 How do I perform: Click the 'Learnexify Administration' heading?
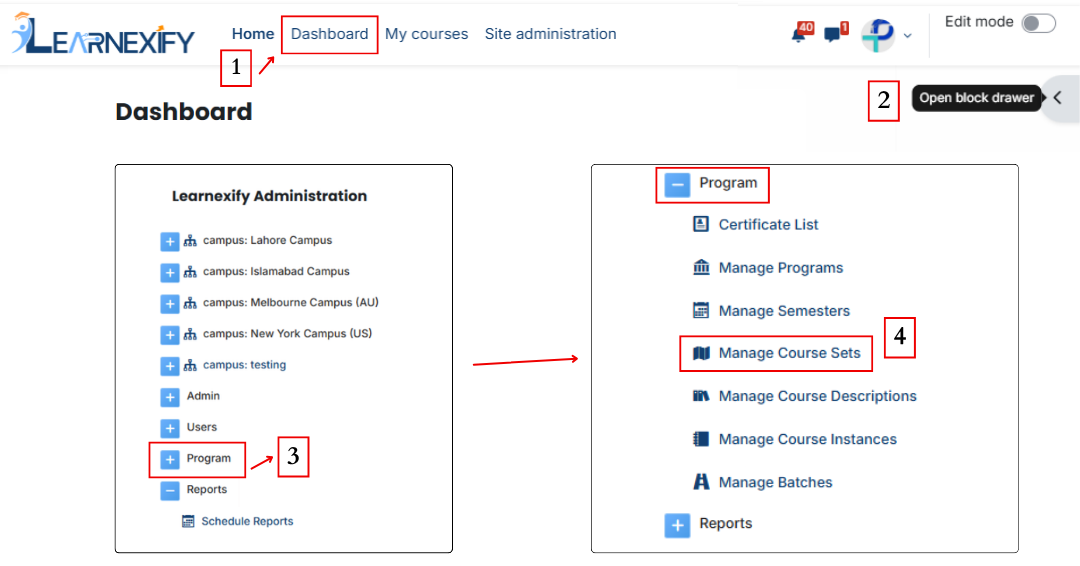tap(269, 196)
